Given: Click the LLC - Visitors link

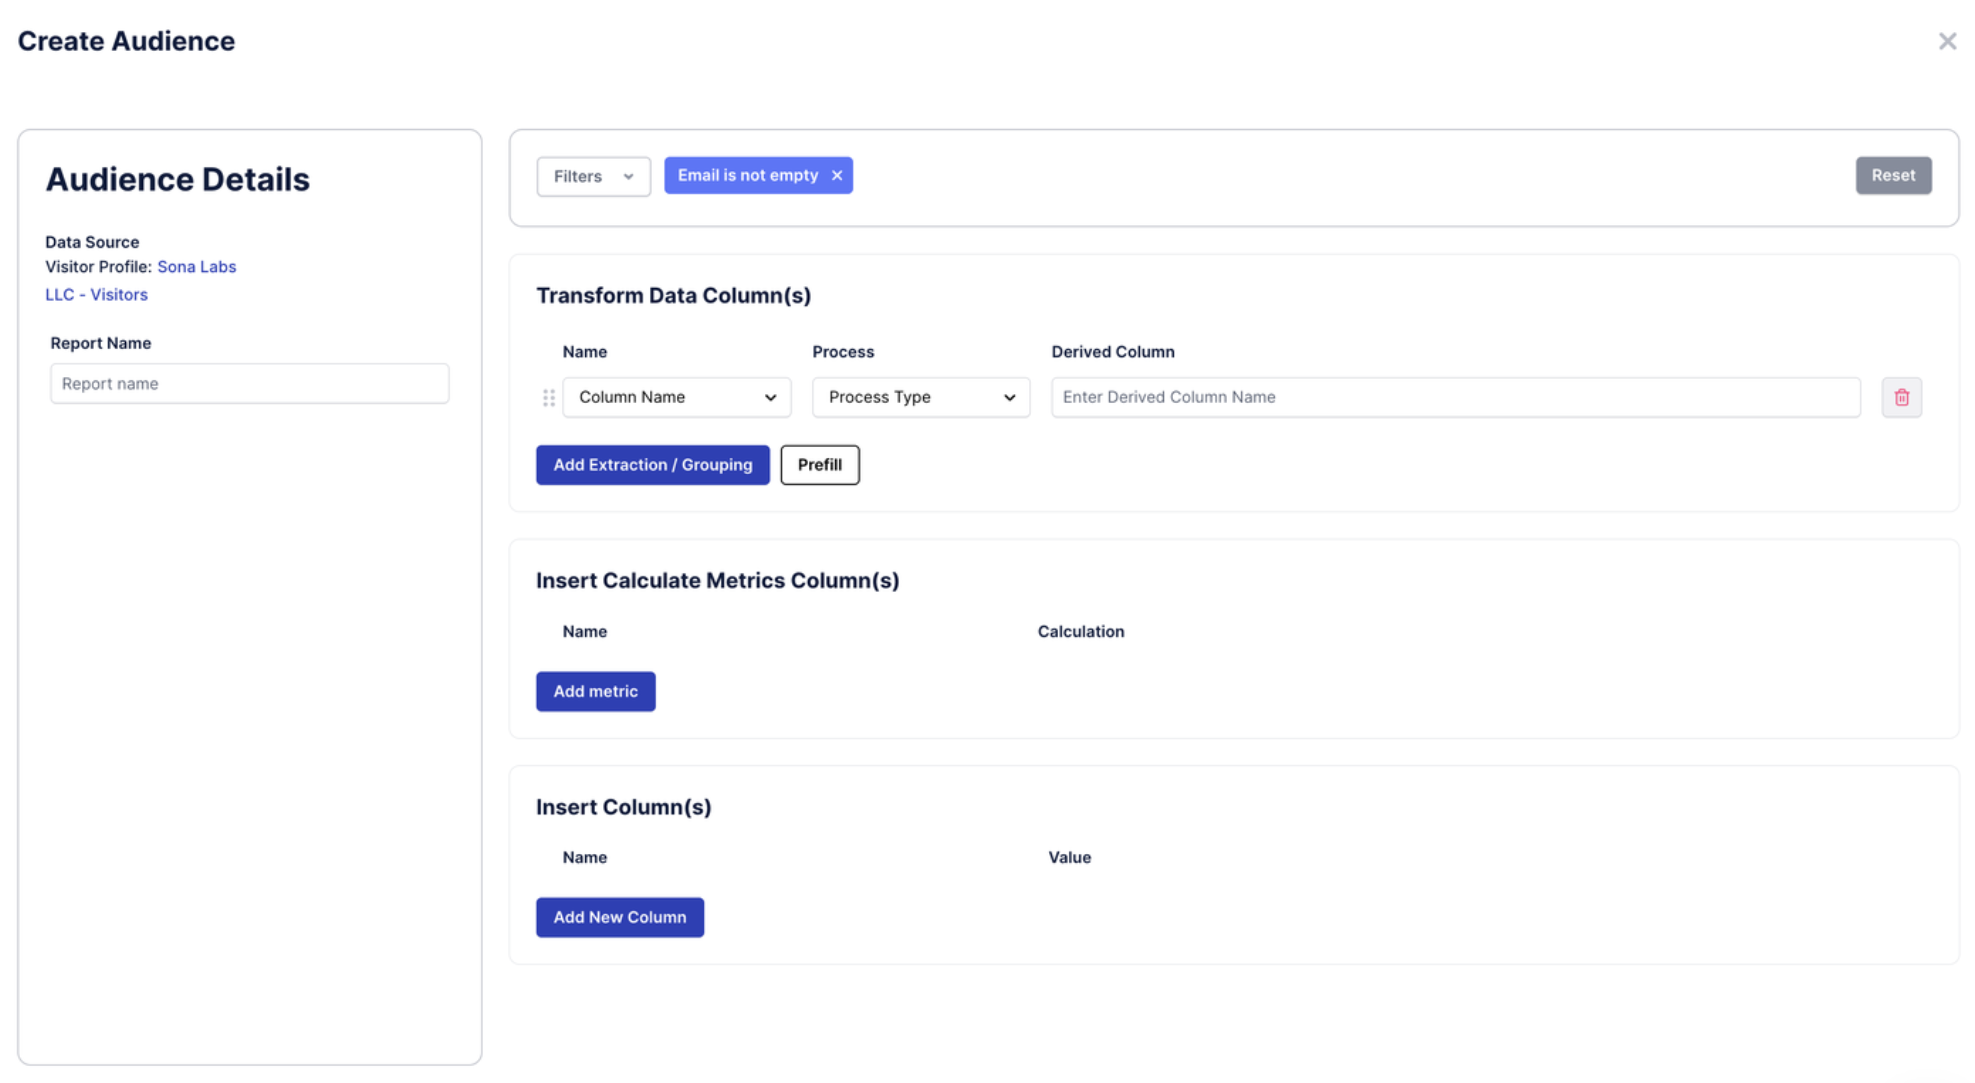Looking at the screenshot, I should coord(96,295).
